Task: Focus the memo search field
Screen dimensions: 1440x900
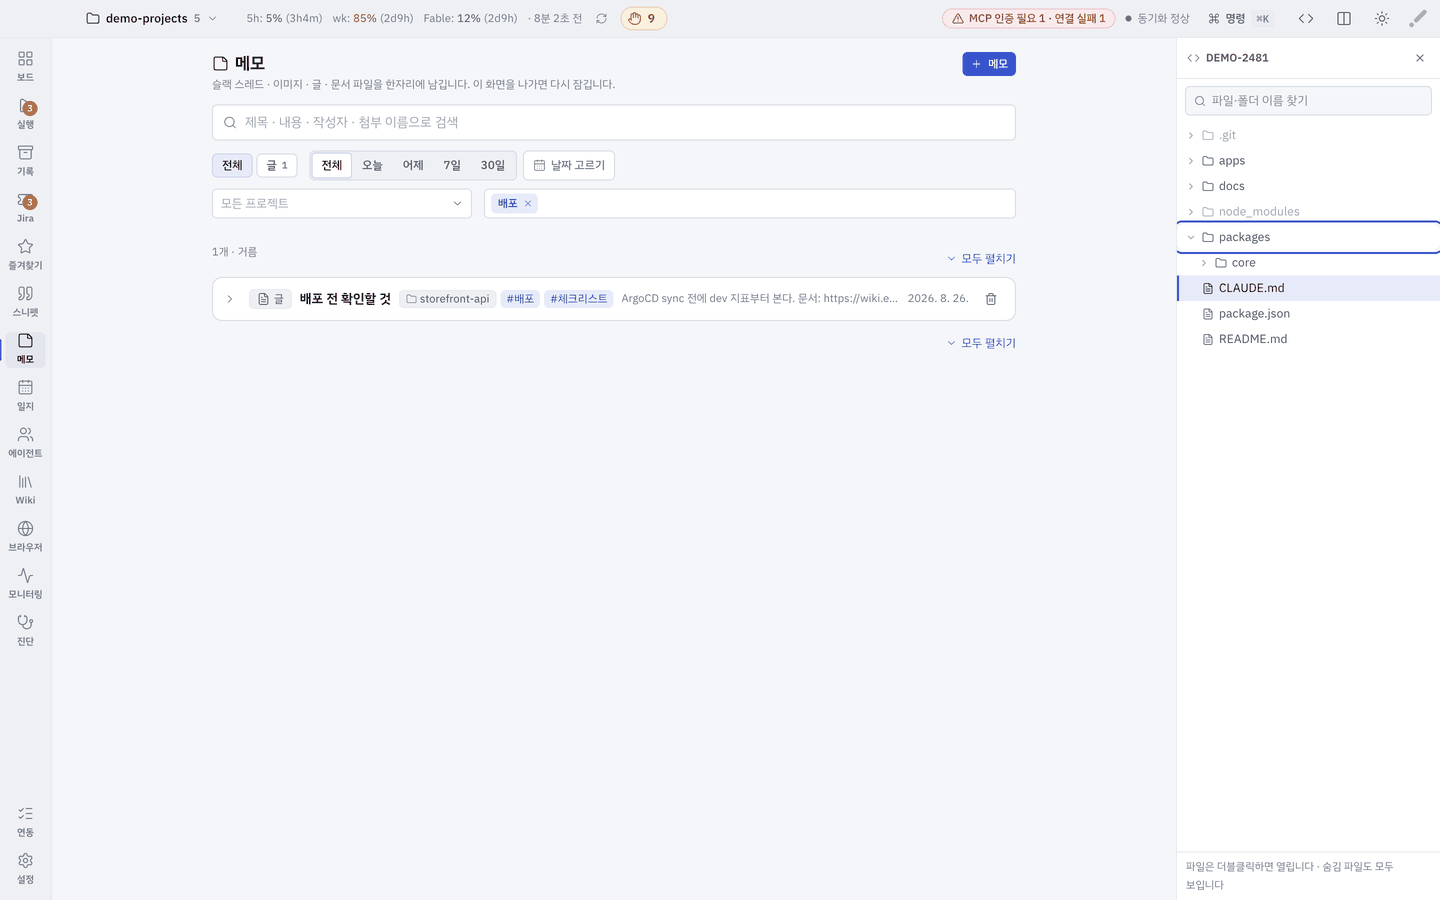Action: pos(614,122)
